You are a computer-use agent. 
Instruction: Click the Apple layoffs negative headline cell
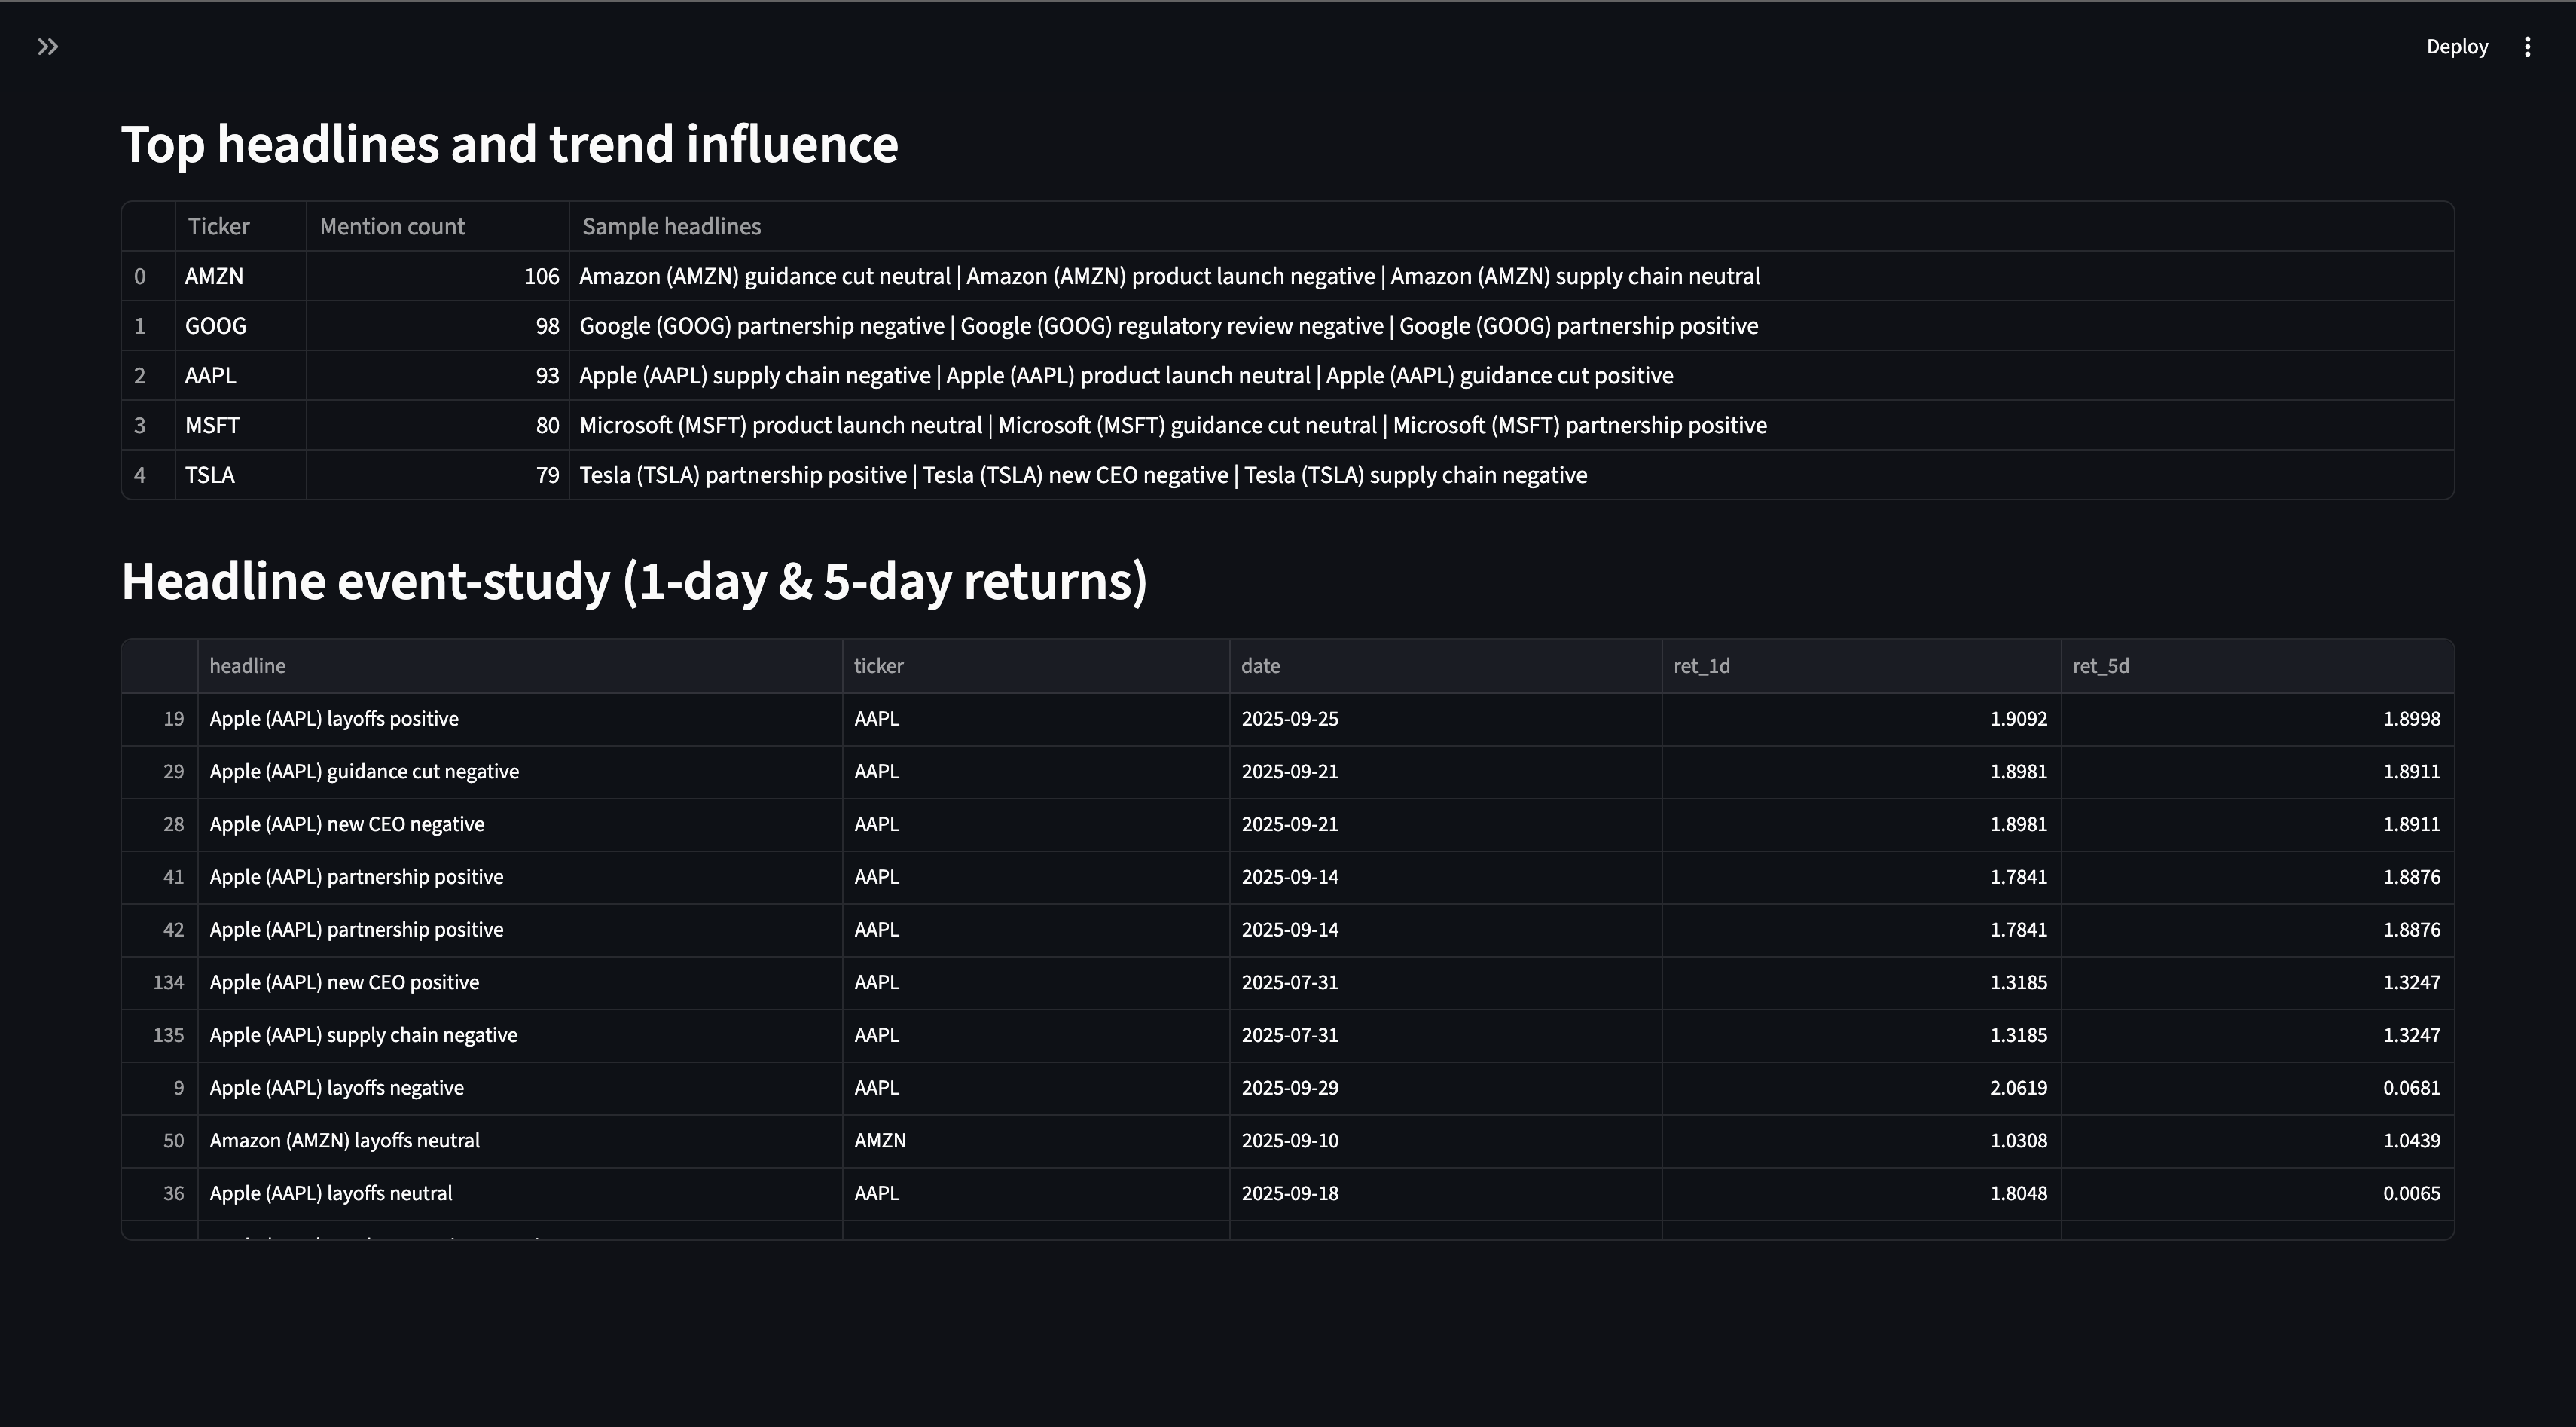[336, 1088]
